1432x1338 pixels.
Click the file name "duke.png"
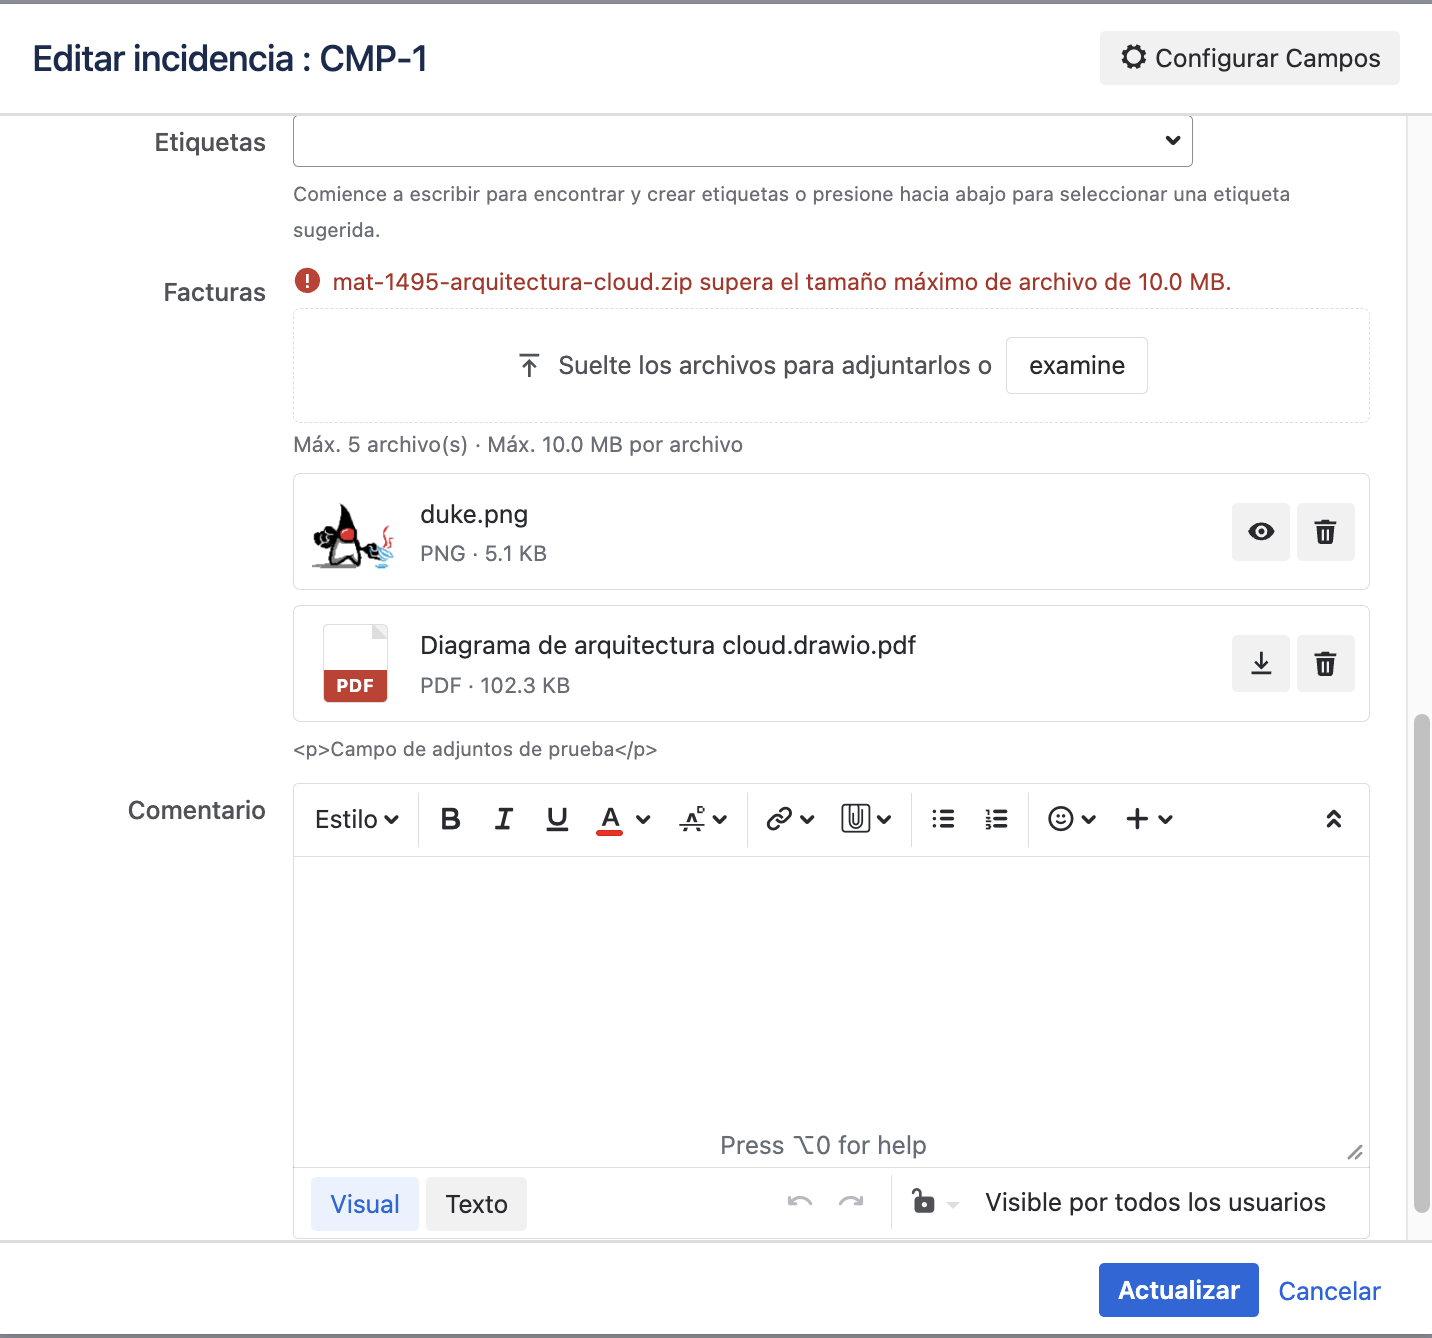[x=474, y=514]
